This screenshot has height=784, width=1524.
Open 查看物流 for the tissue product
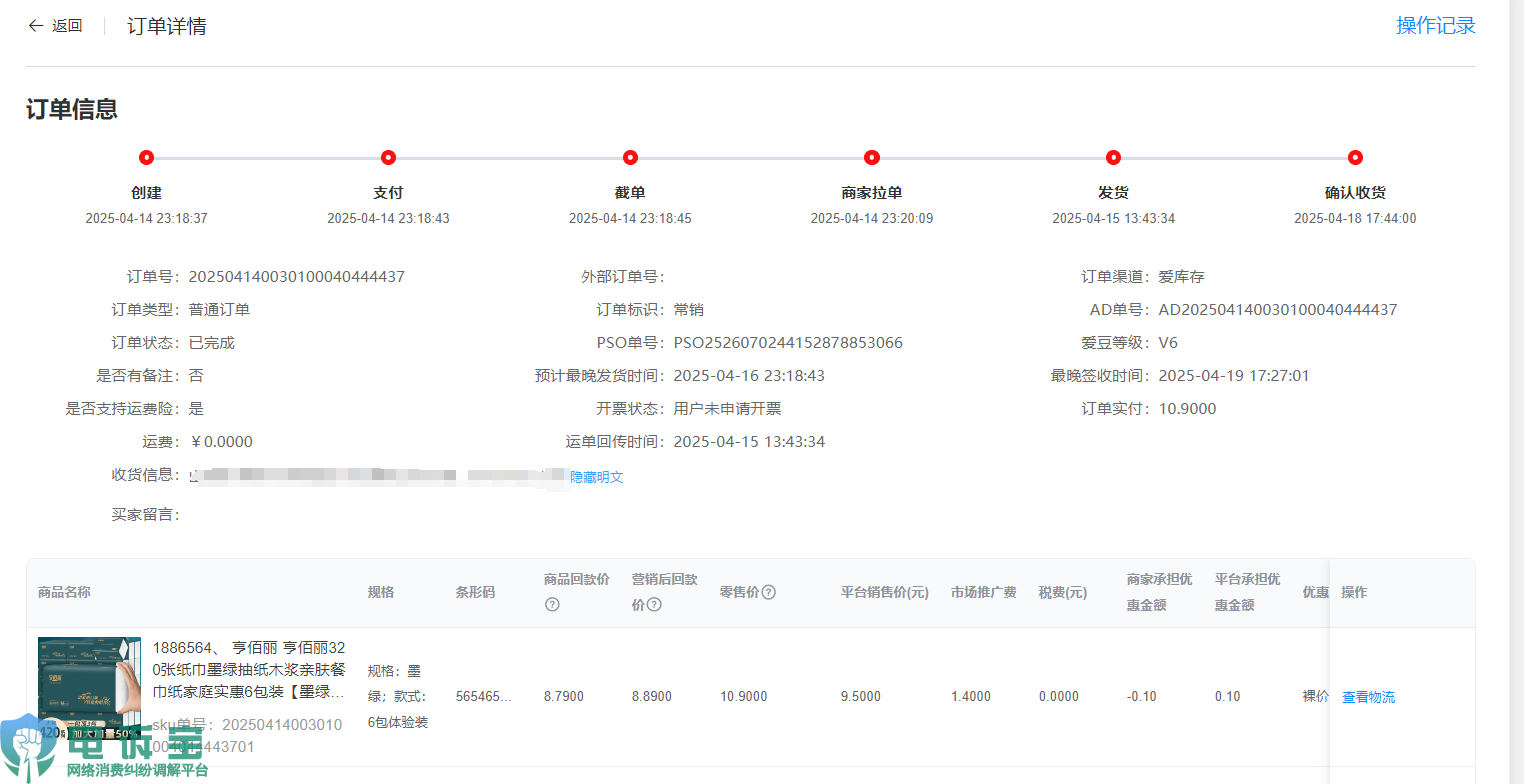click(x=1368, y=697)
